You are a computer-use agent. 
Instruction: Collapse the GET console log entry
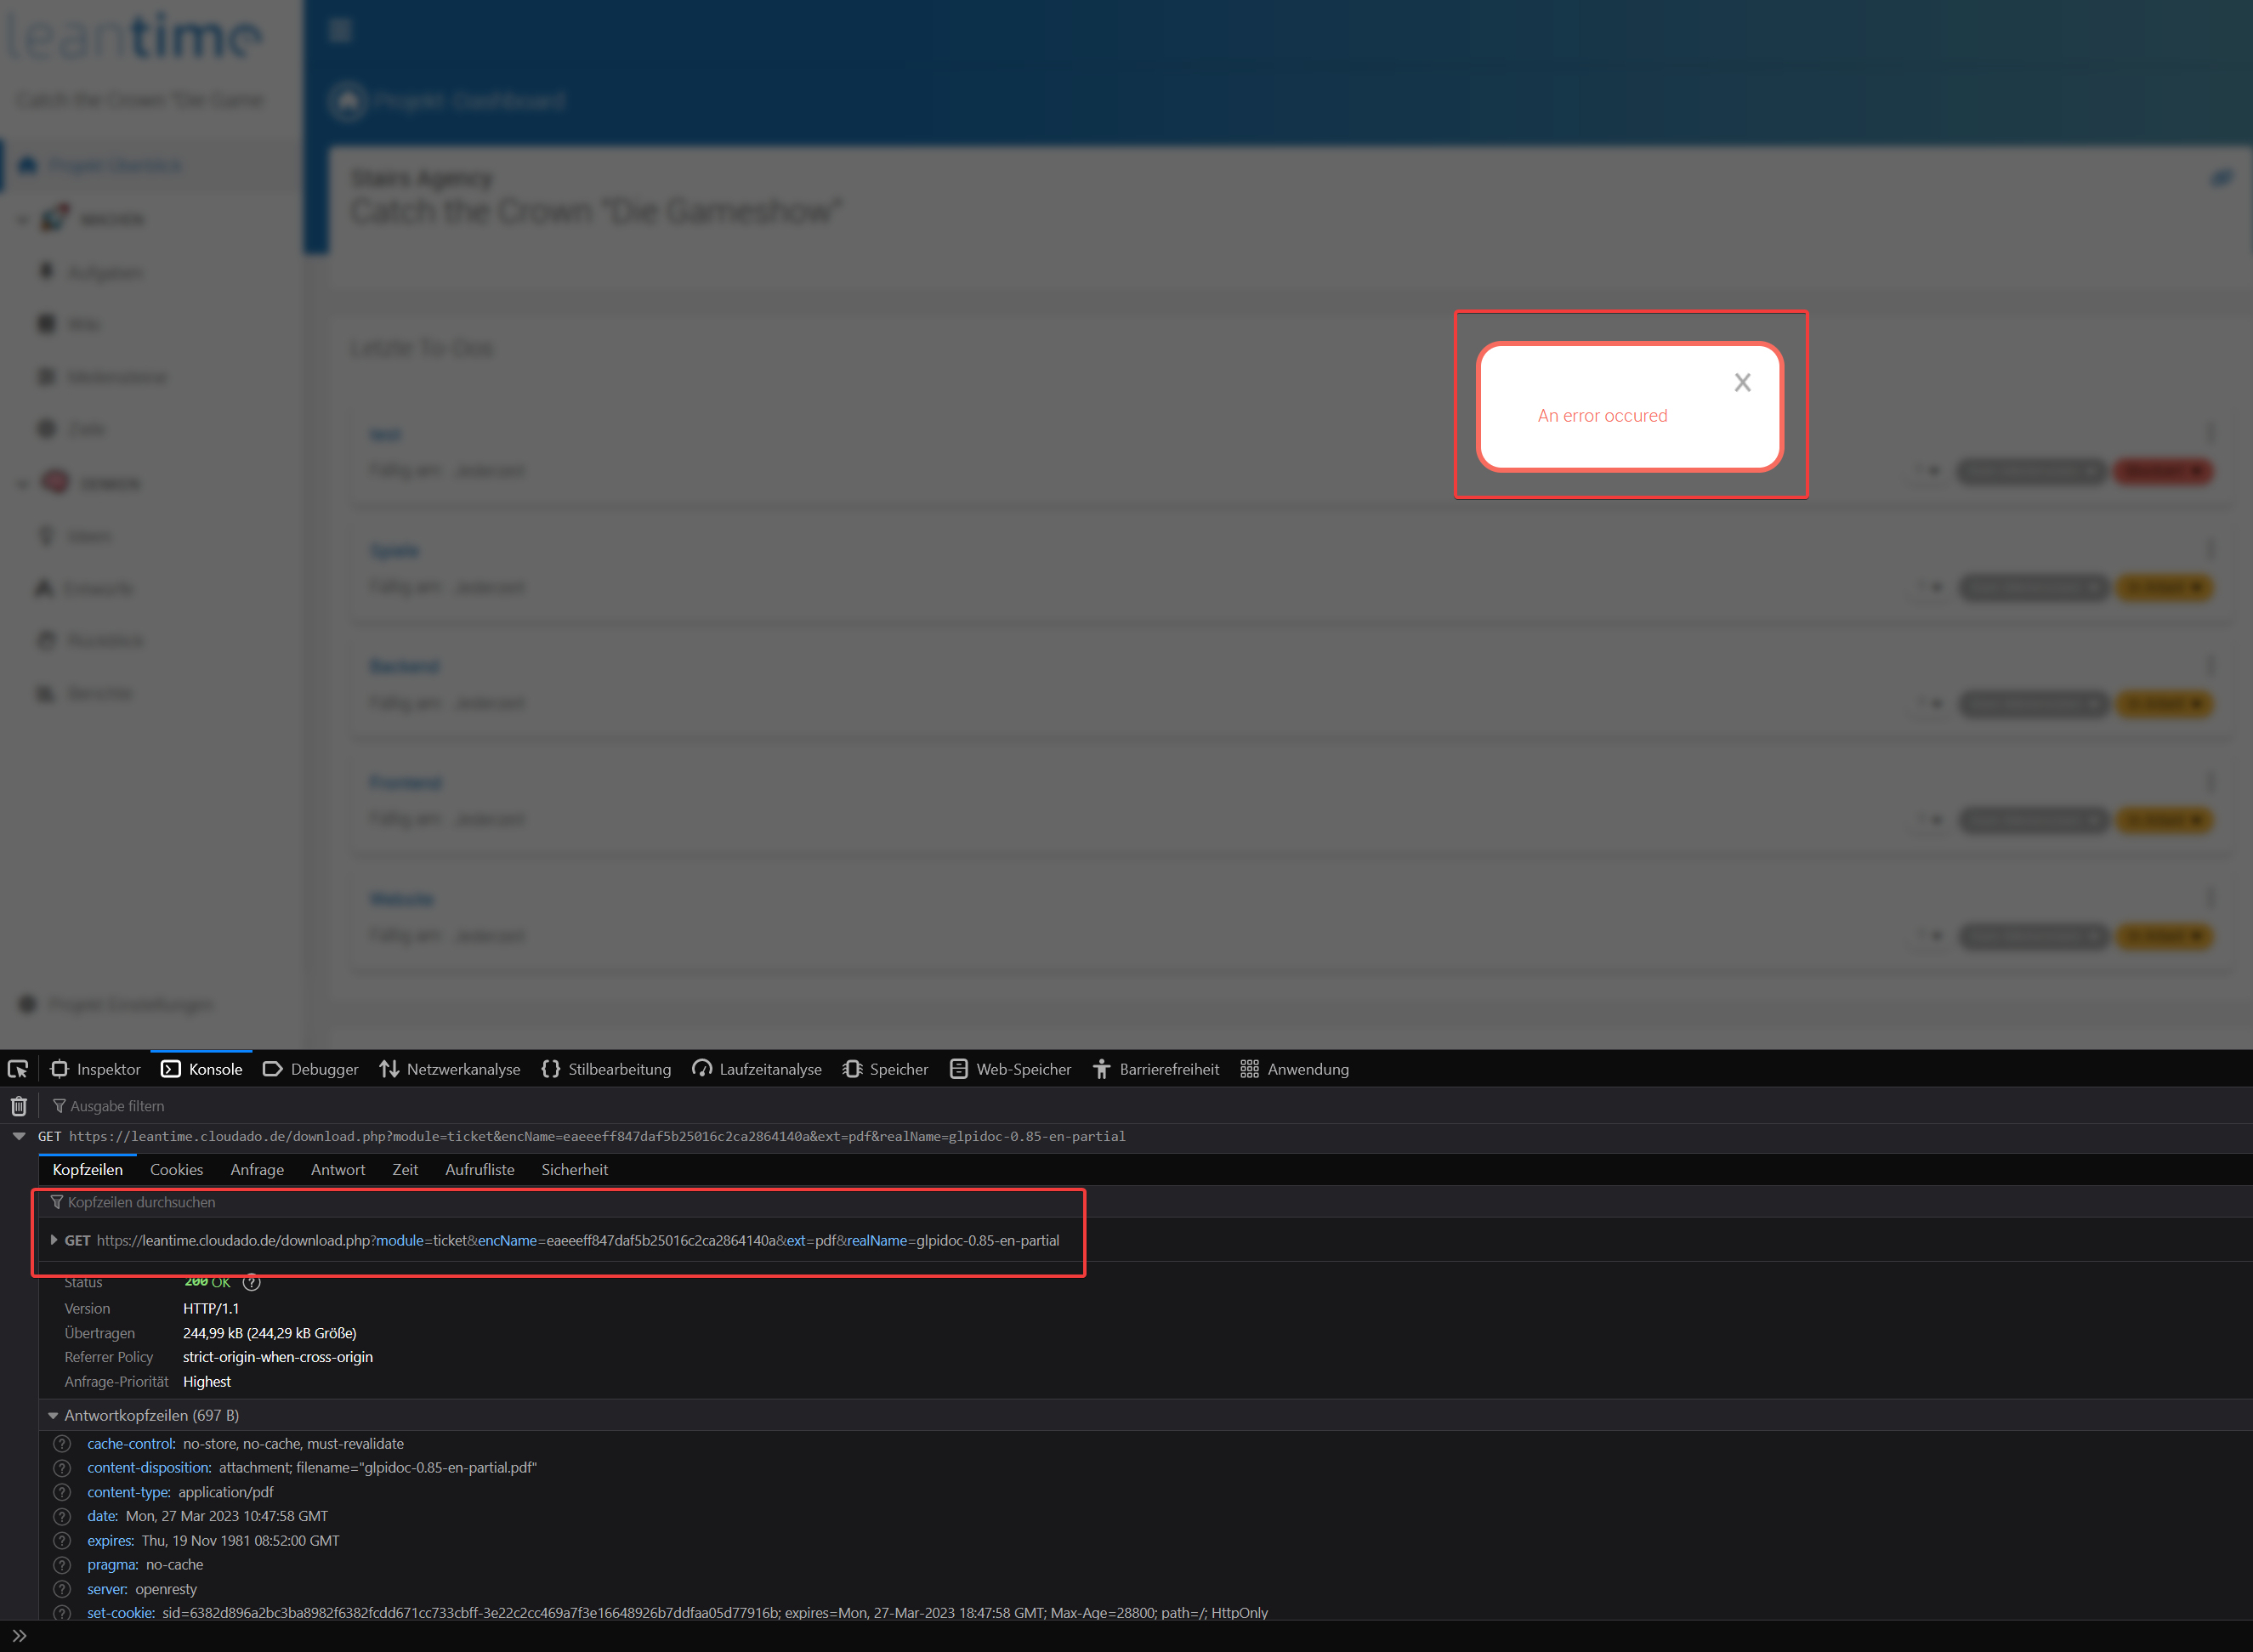[18, 1136]
